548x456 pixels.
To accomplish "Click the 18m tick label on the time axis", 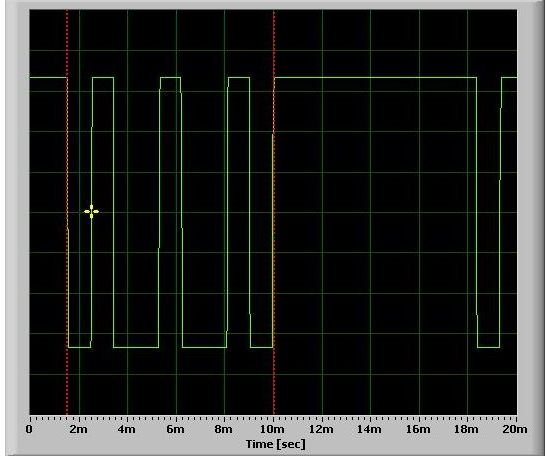I will [x=466, y=429].
